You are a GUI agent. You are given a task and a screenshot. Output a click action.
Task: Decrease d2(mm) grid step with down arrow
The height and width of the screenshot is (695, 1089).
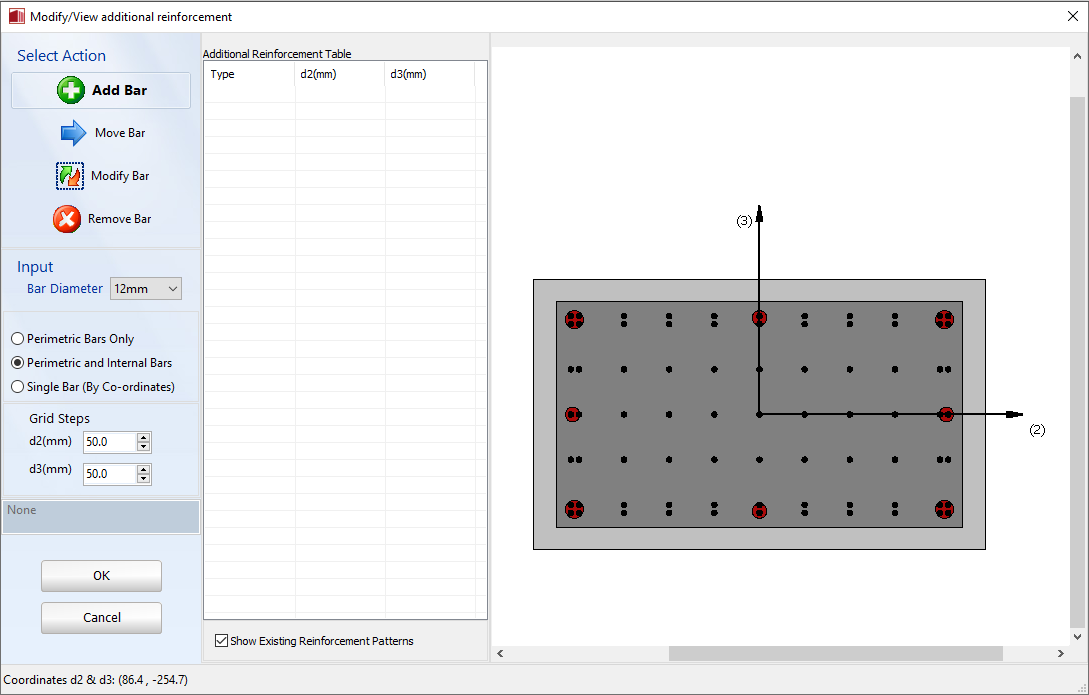[x=143, y=446]
